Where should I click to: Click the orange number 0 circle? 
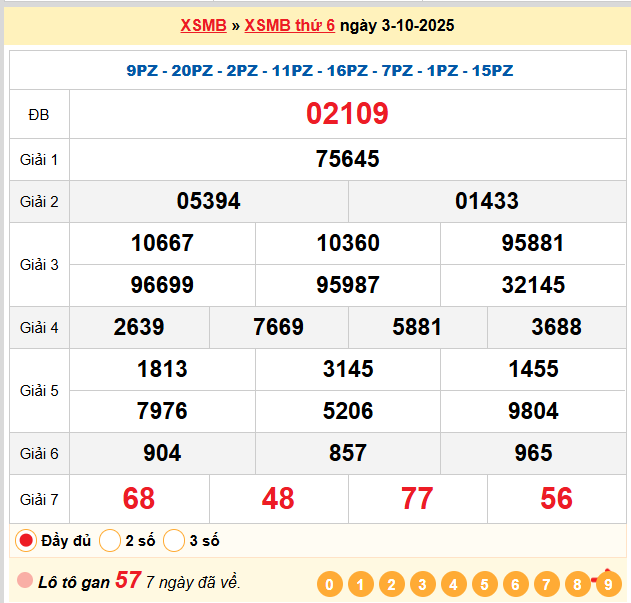329,585
